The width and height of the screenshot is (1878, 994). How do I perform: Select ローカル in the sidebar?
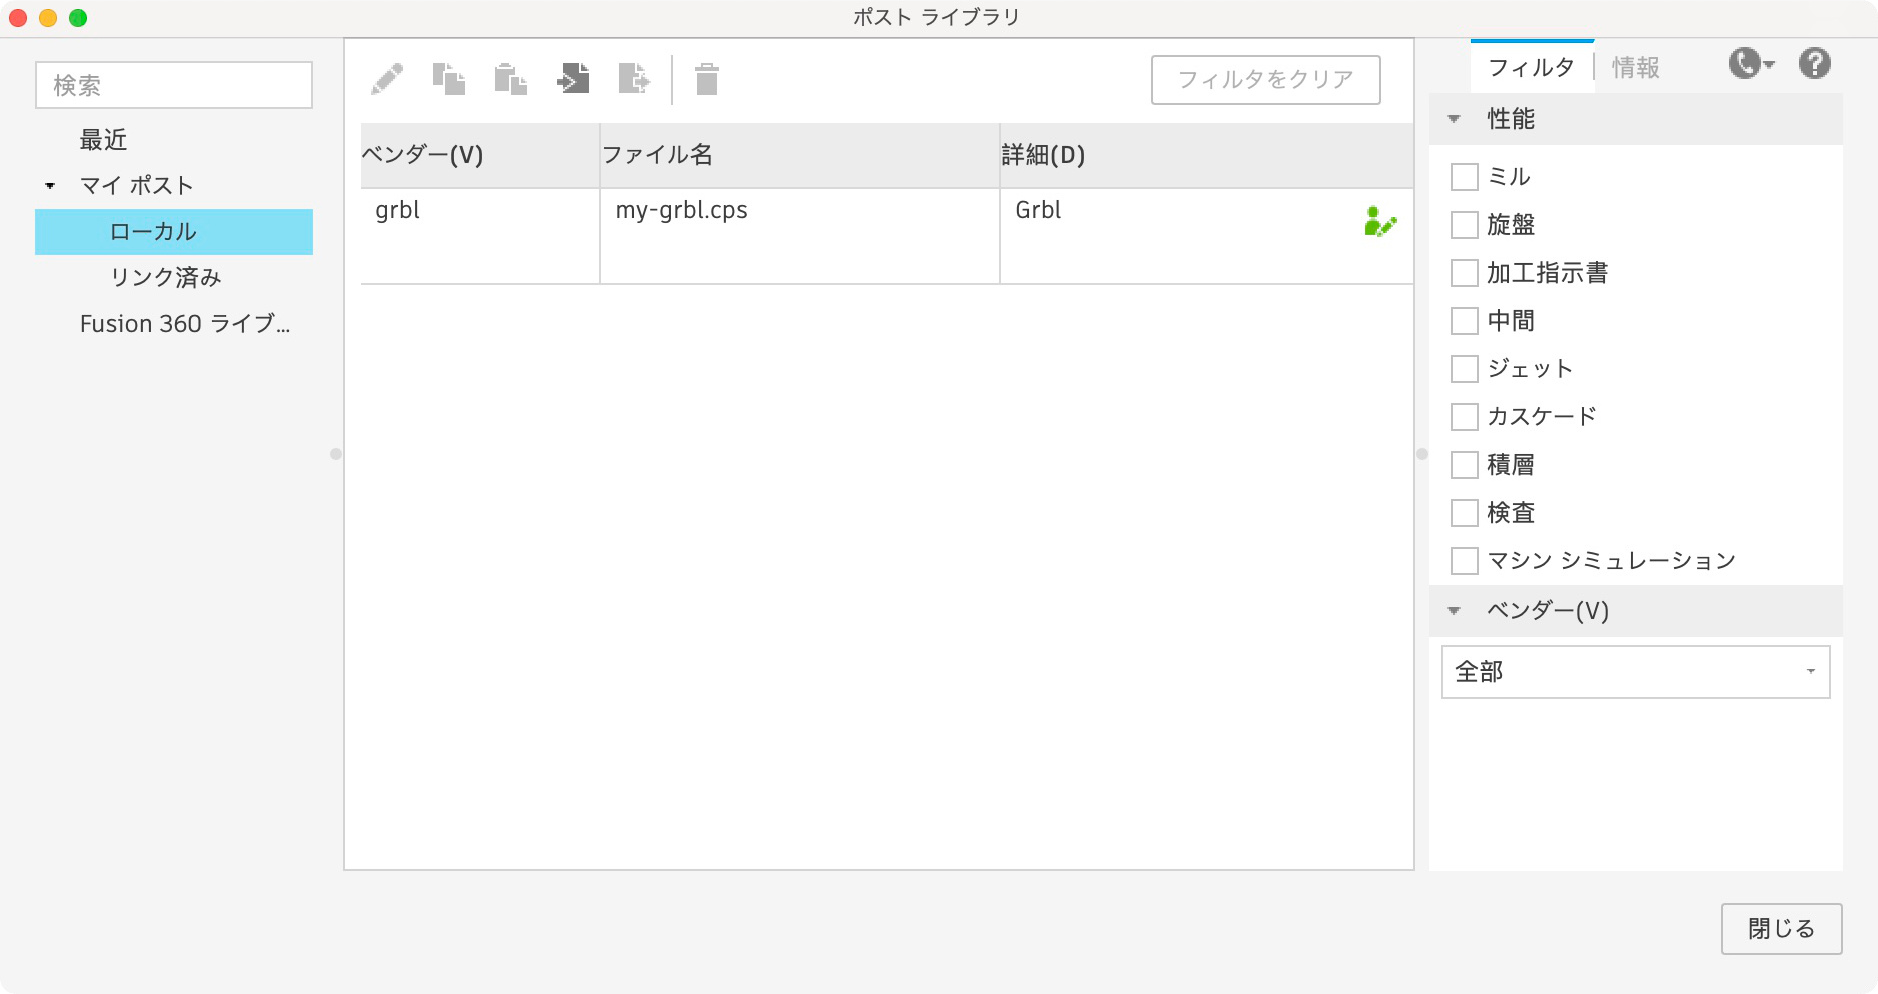(x=174, y=232)
